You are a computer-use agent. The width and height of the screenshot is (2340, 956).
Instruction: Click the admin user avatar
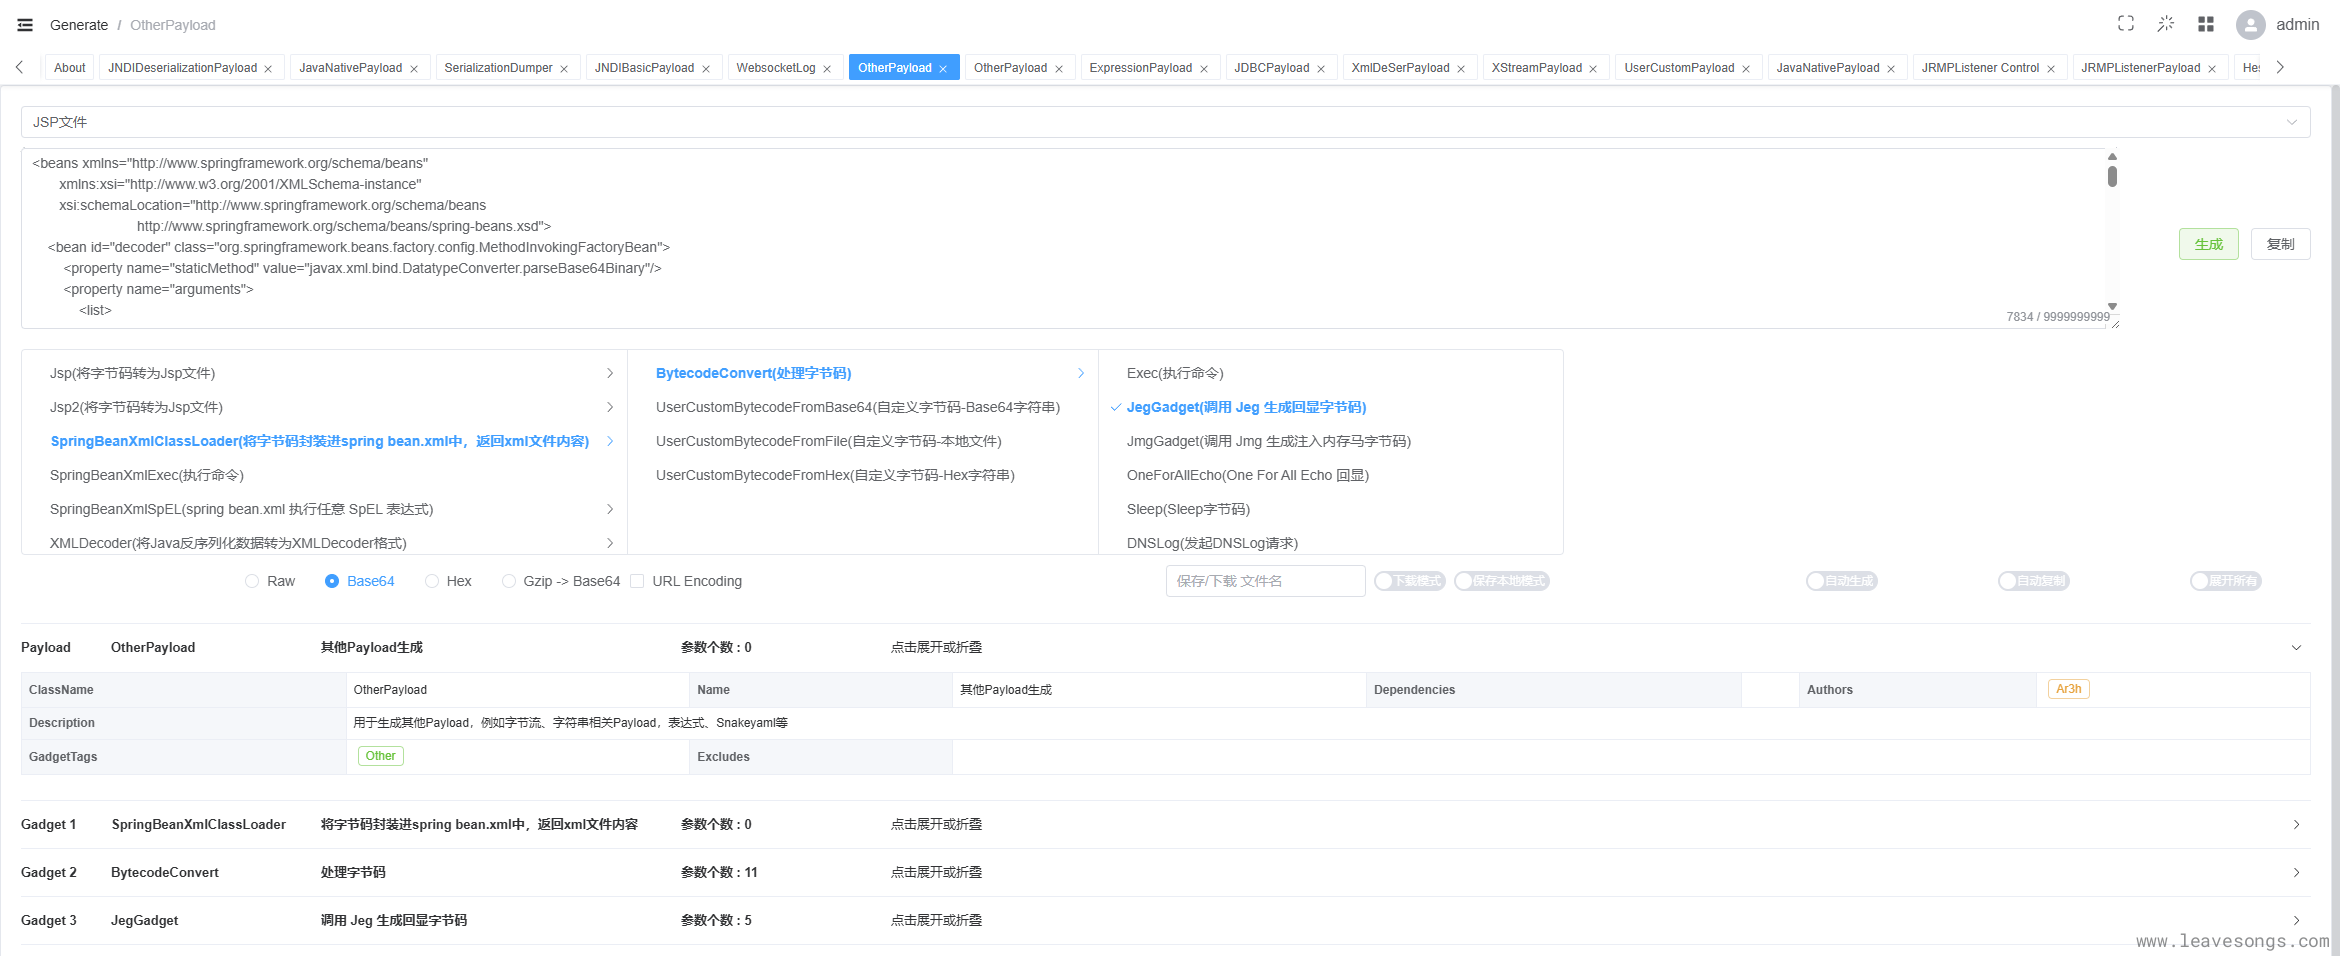[2250, 25]
